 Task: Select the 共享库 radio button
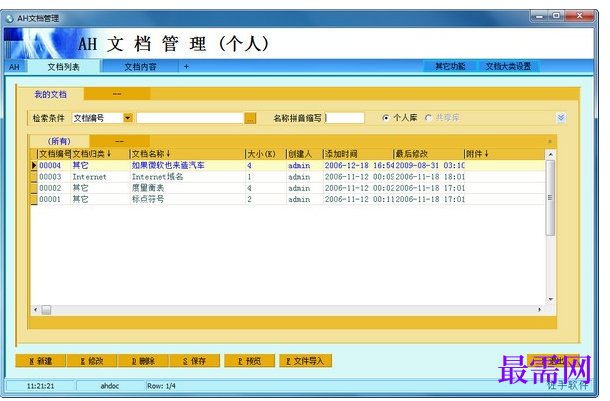[x=428, y=117]
